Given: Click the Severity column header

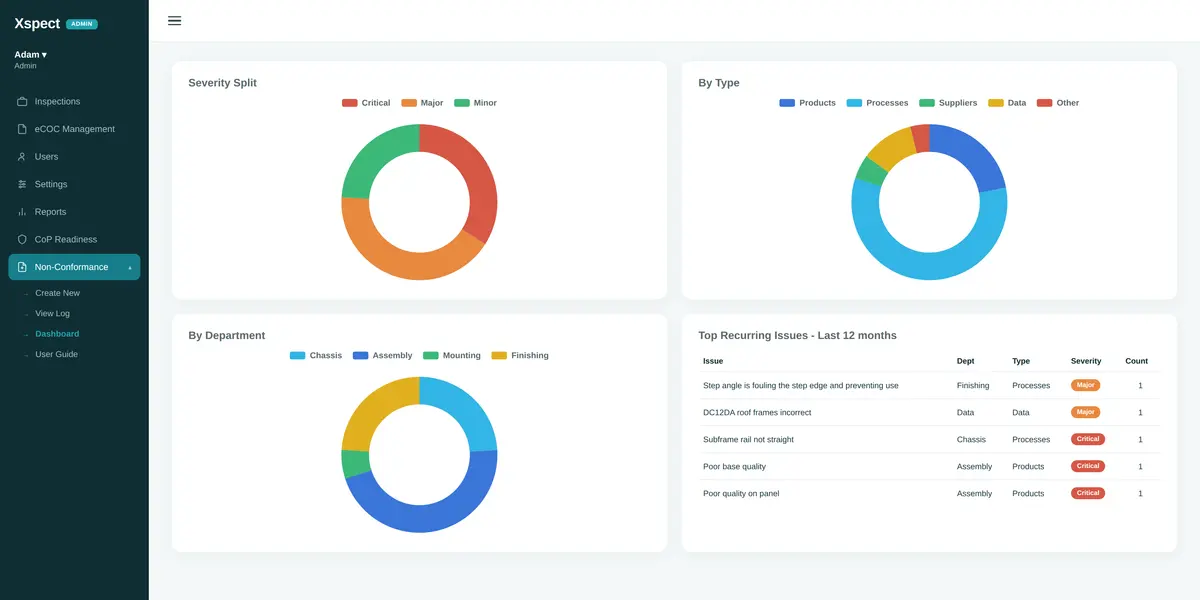Looking at the screenshot, I should coord(1086,361).
